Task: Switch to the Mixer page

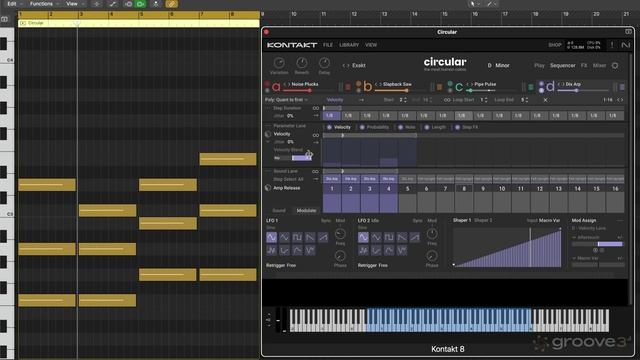Action: pos(599,65)
